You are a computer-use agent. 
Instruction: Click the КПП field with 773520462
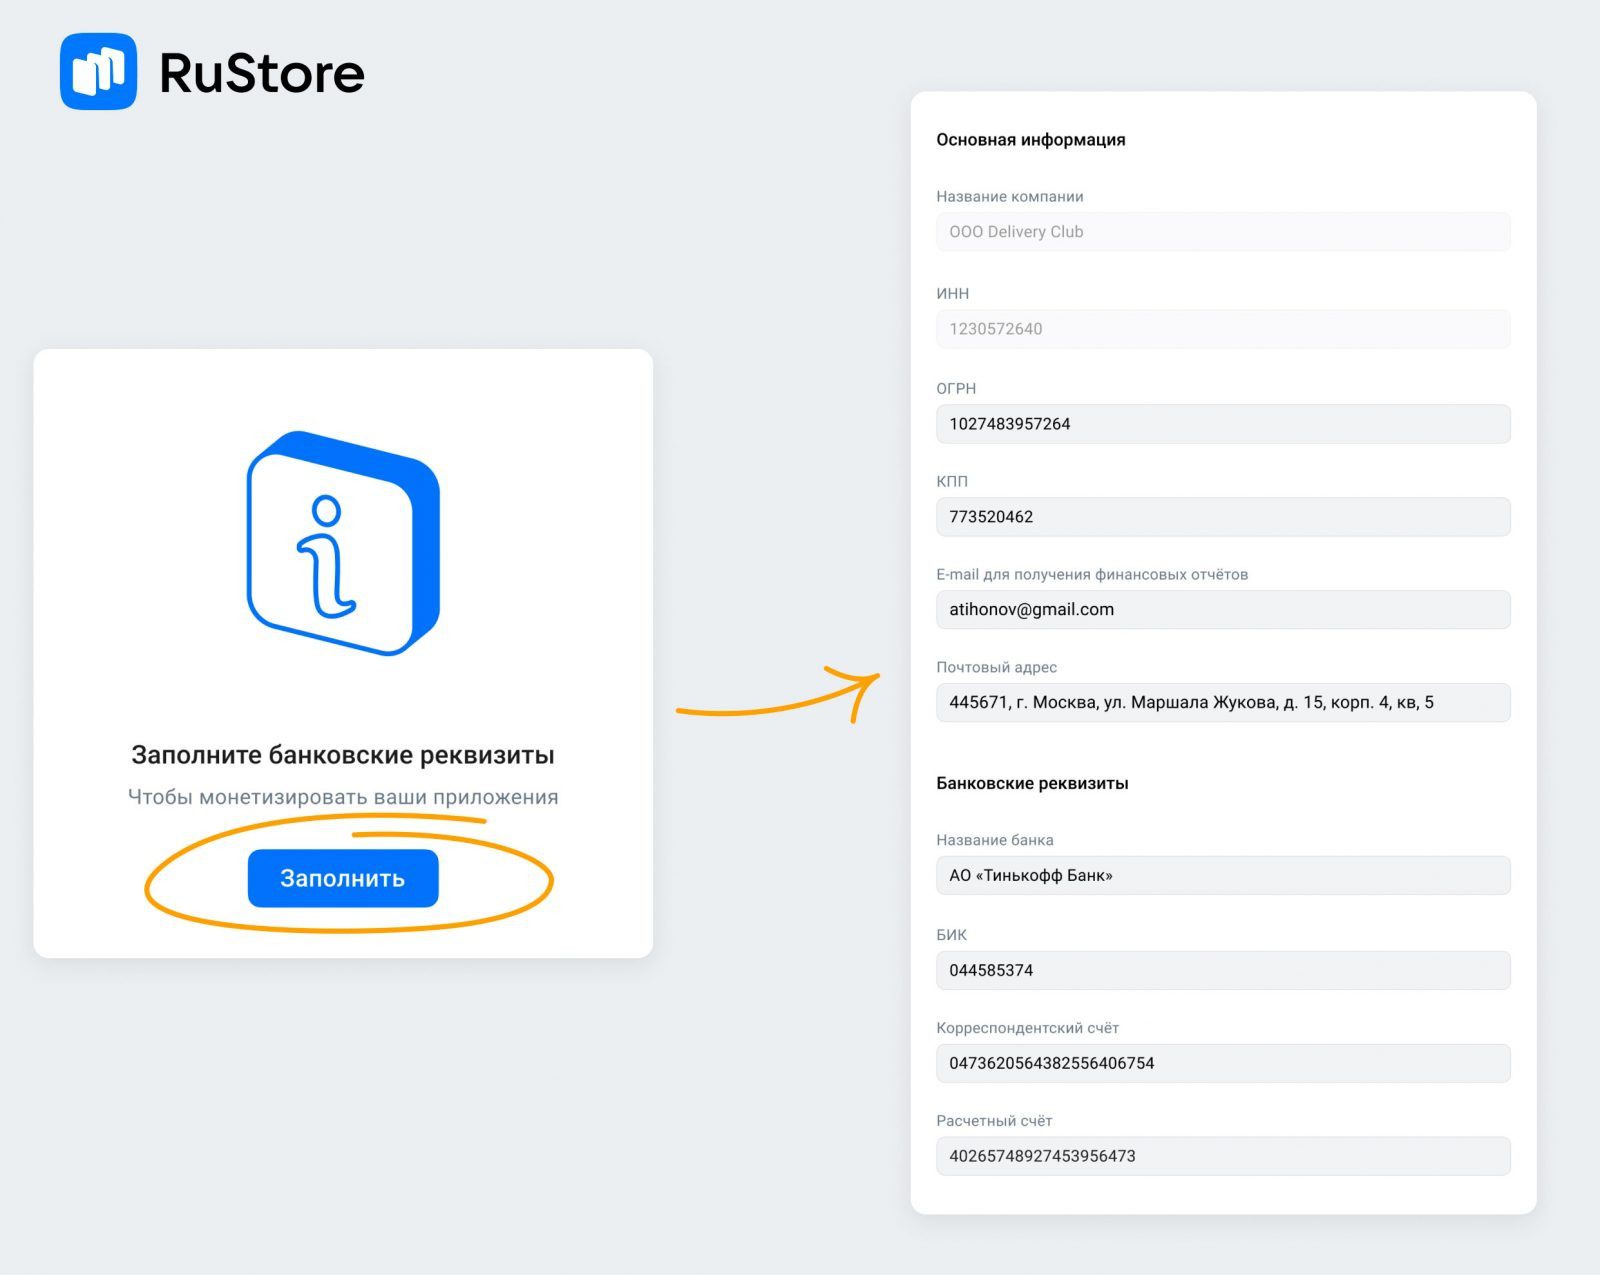click(1223, 517)
